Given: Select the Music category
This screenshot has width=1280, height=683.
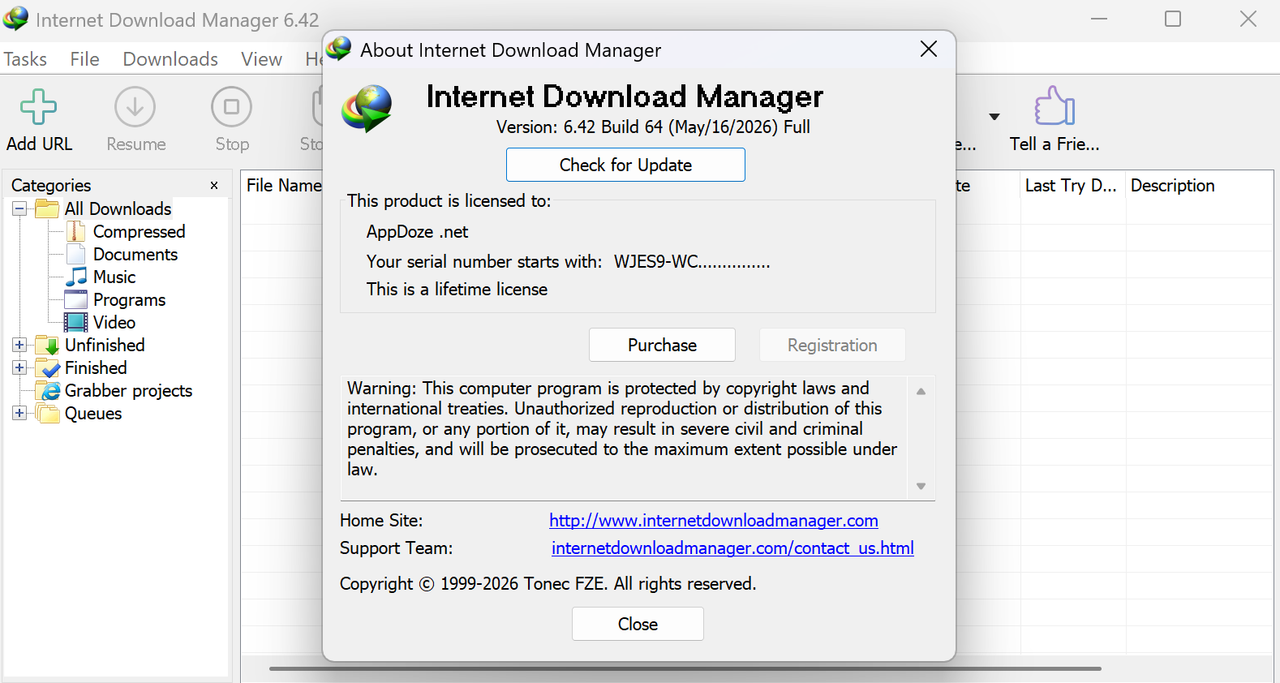Looking at the screenshot, I should [114, 277].
